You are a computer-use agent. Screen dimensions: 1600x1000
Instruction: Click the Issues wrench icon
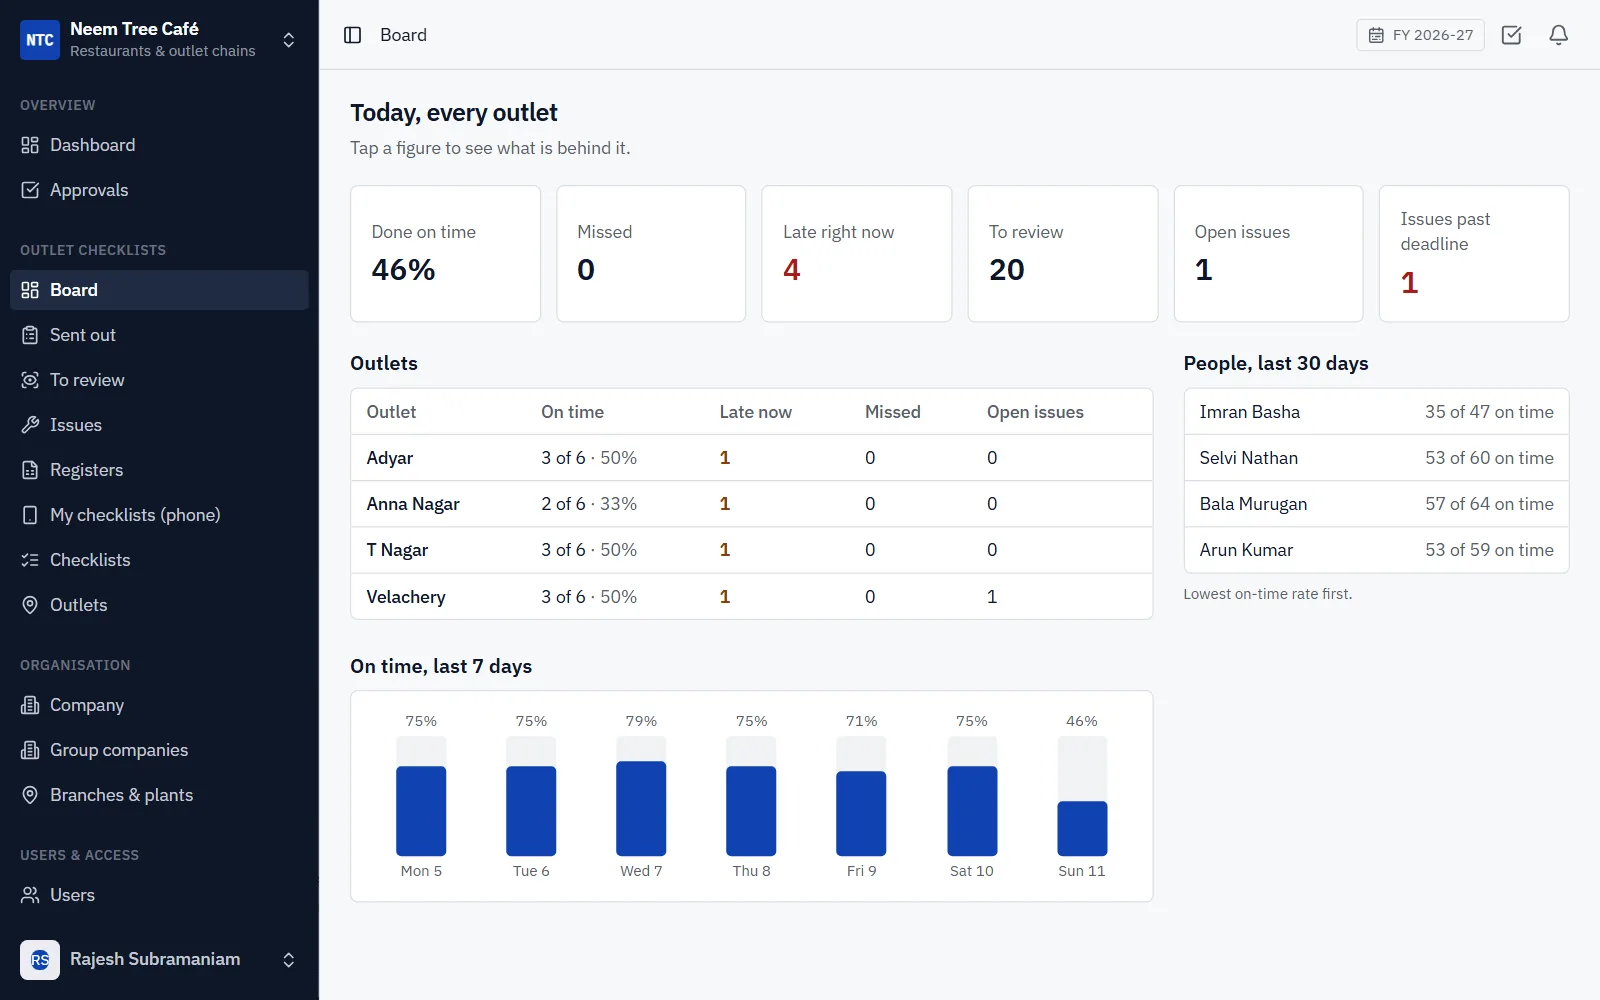(30, 425)
